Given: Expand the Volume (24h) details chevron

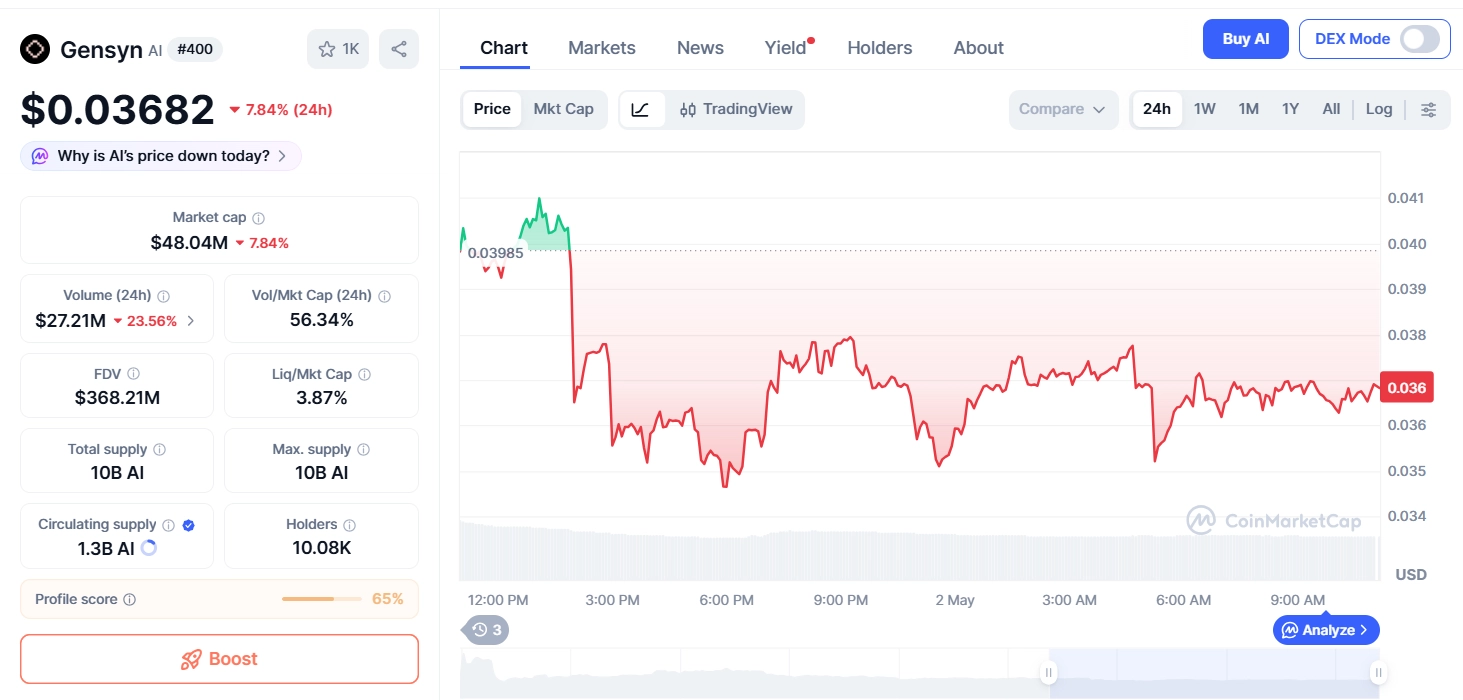Looking at the screenshot, I should 191,321.
